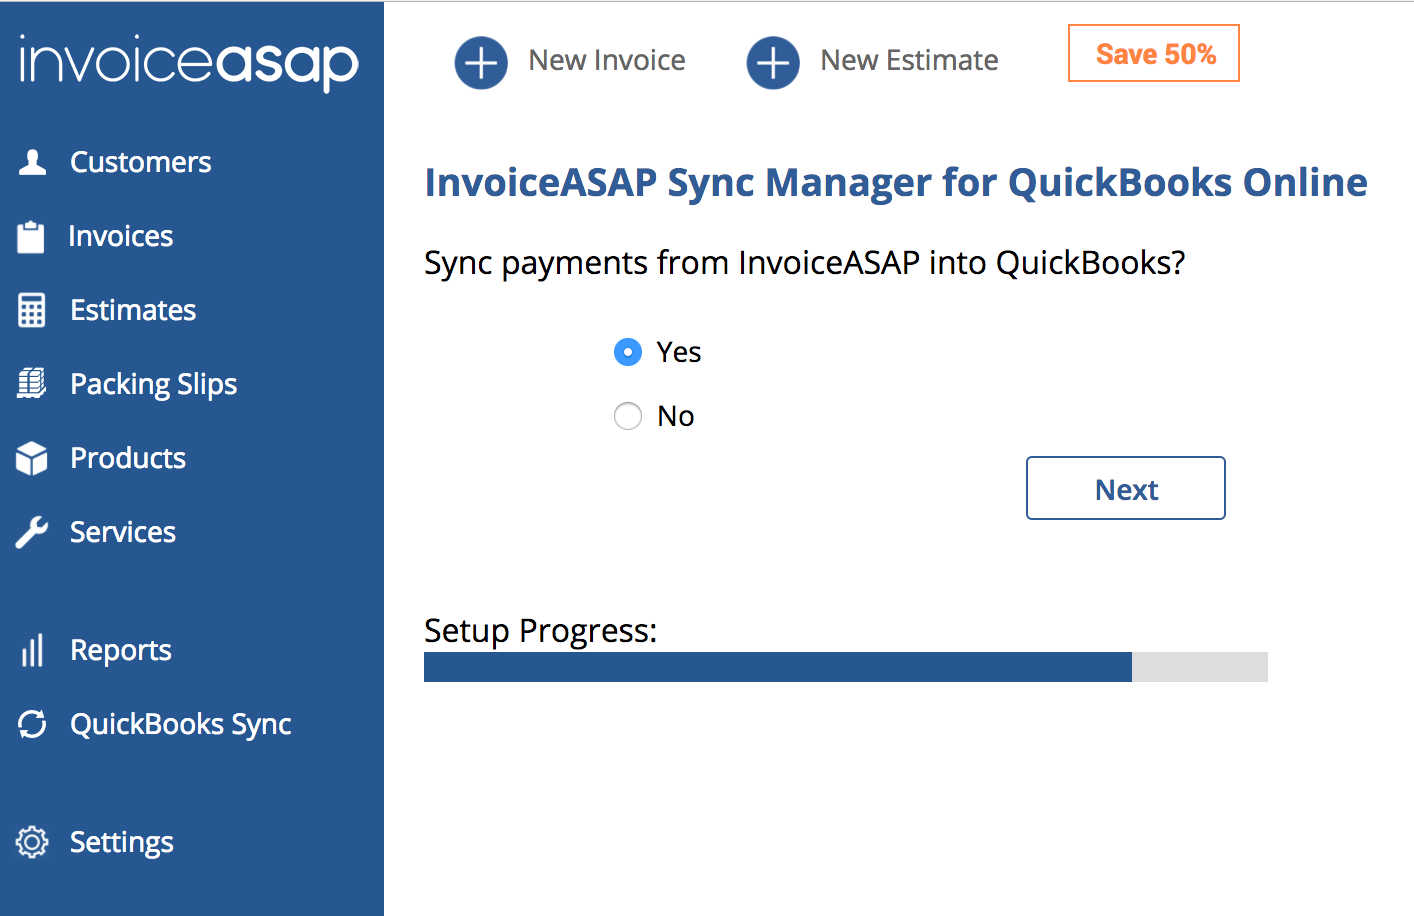Click the Next button
Screen dimensions: 1414x916
point(1126,488)
